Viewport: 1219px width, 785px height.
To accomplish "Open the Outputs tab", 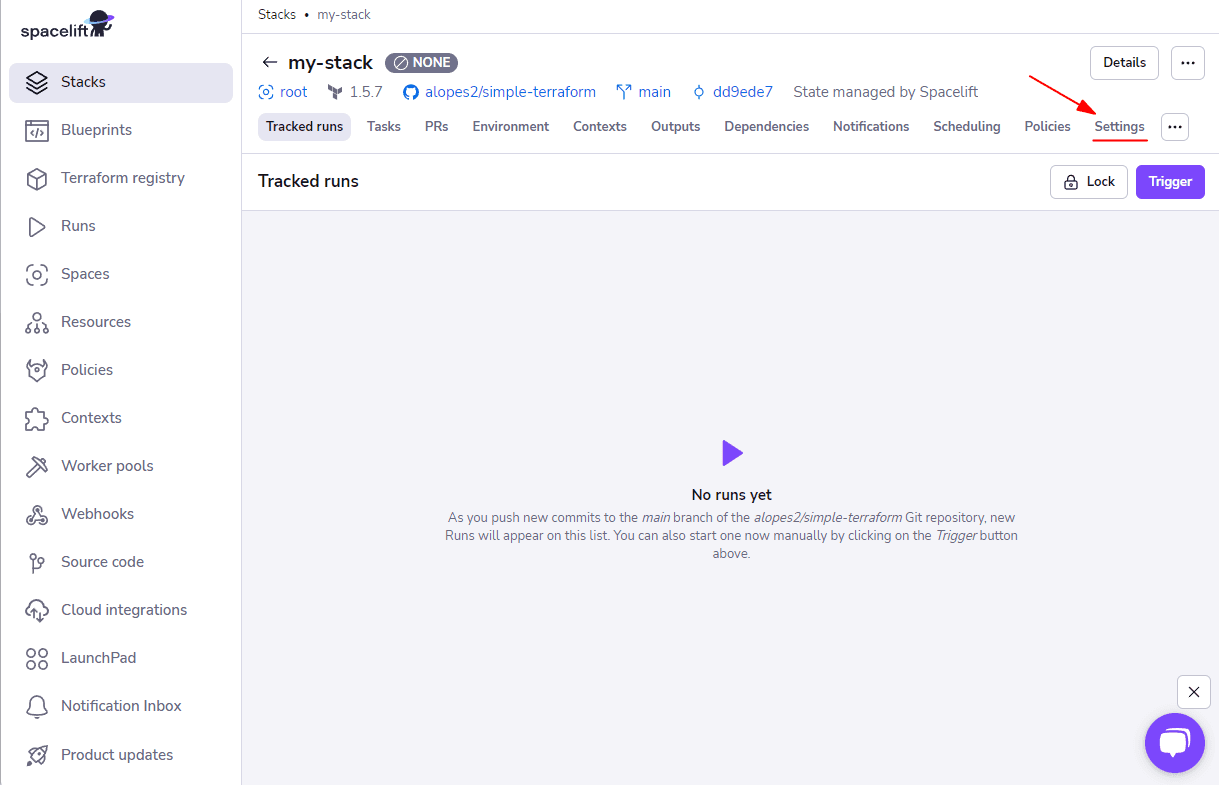I will tap(676, 127).
